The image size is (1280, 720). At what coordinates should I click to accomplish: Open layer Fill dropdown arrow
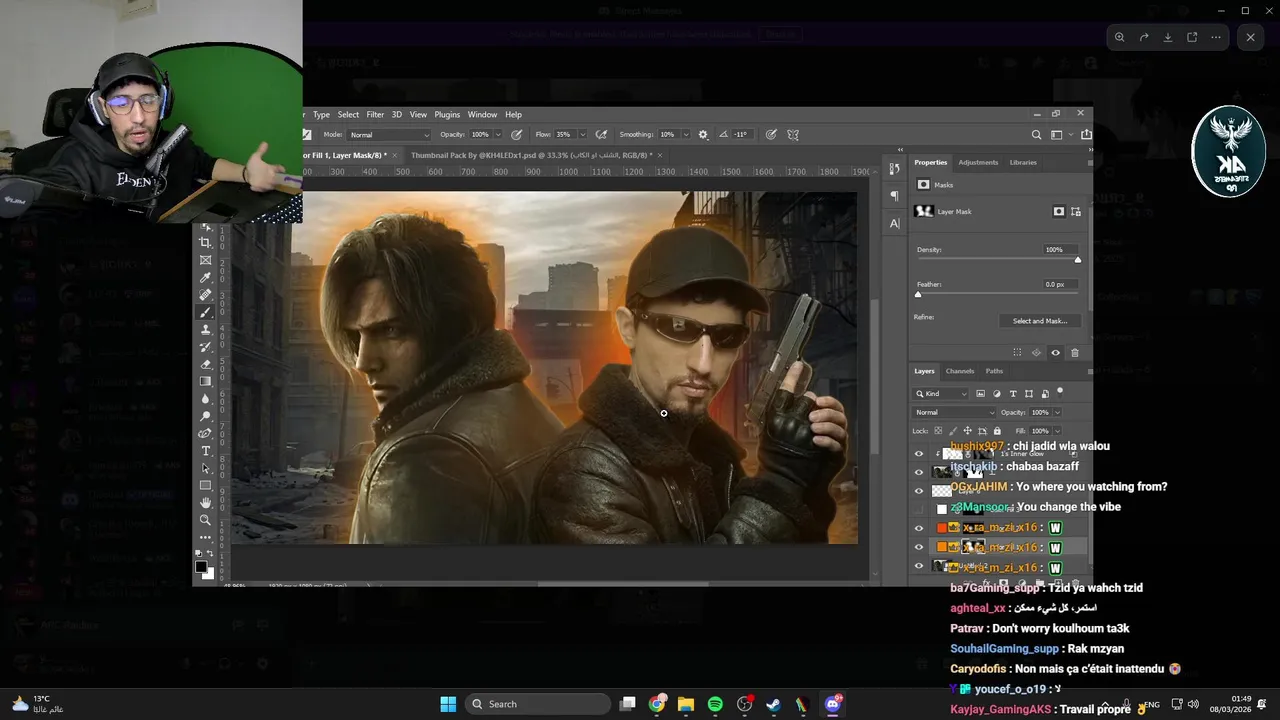coord(1057,431)
